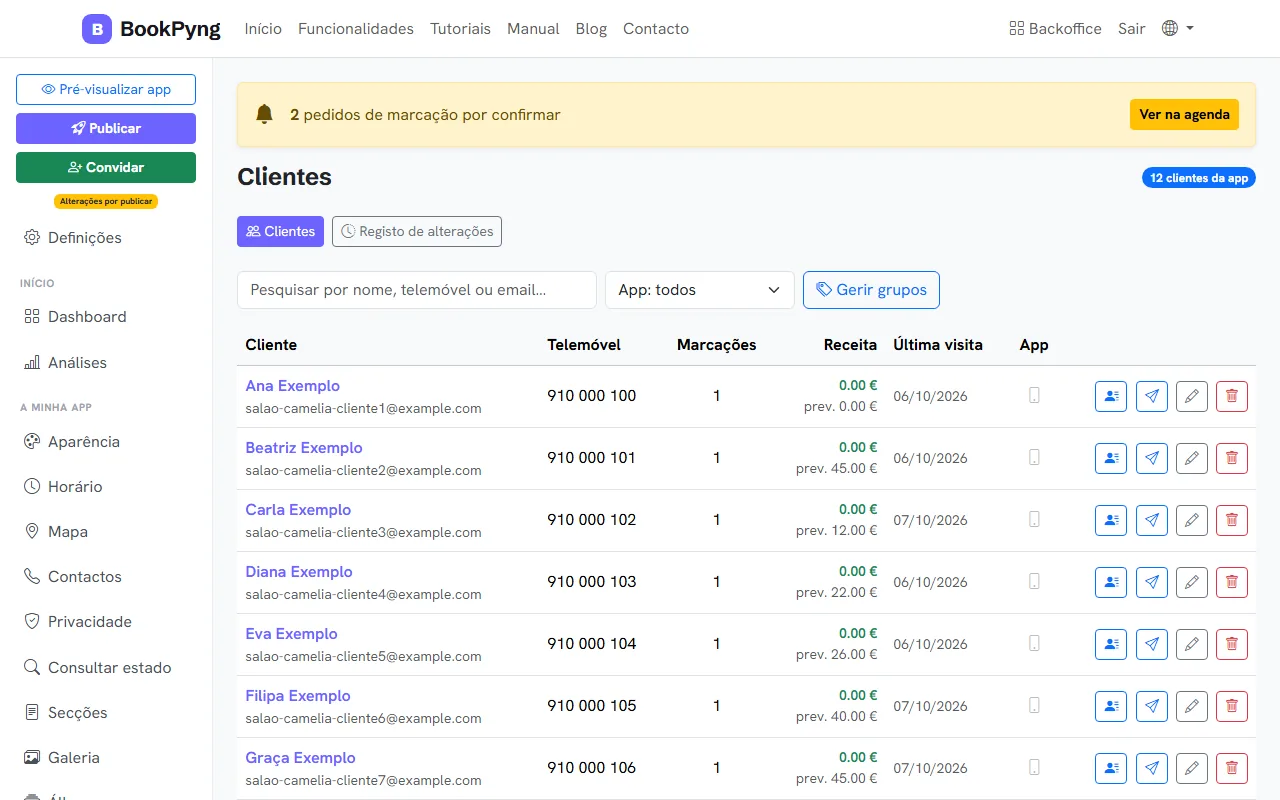Click the client search input field
1280x800 pixels.
pos(417,290)
